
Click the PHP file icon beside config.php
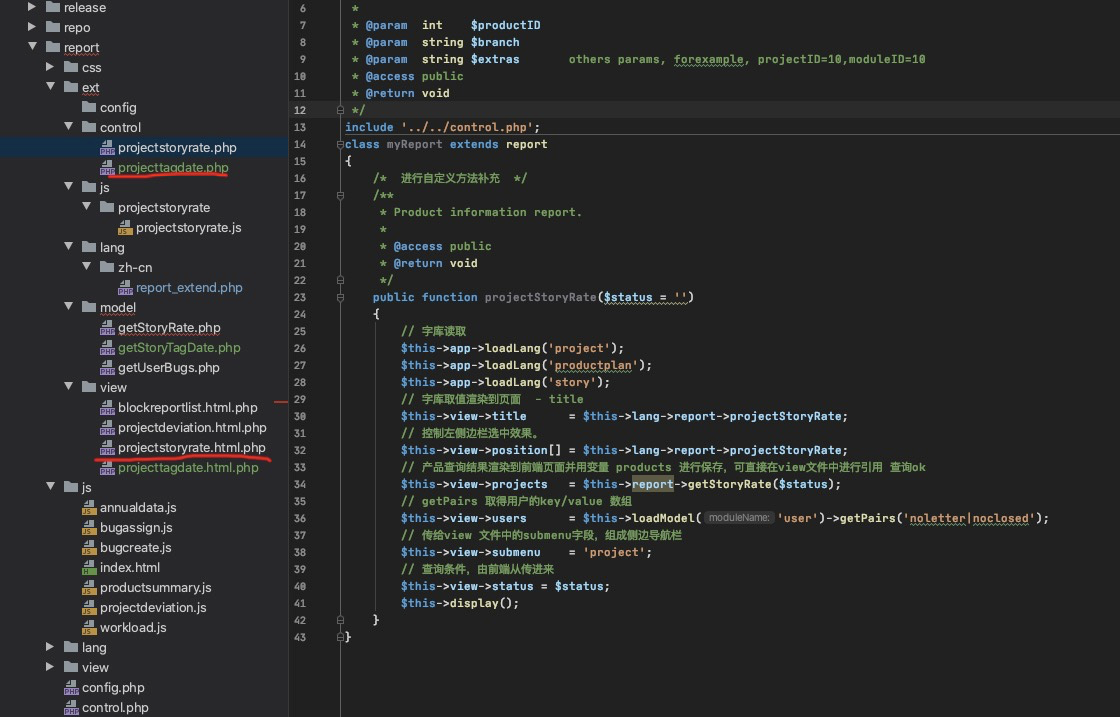coord(72,688)
